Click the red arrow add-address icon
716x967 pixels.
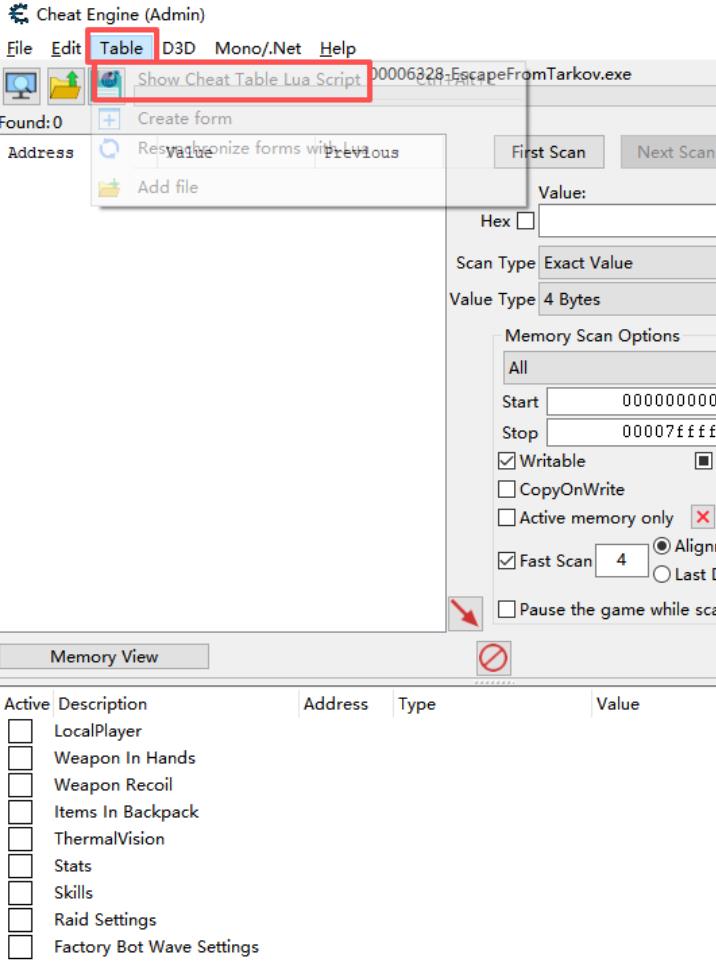465,613
